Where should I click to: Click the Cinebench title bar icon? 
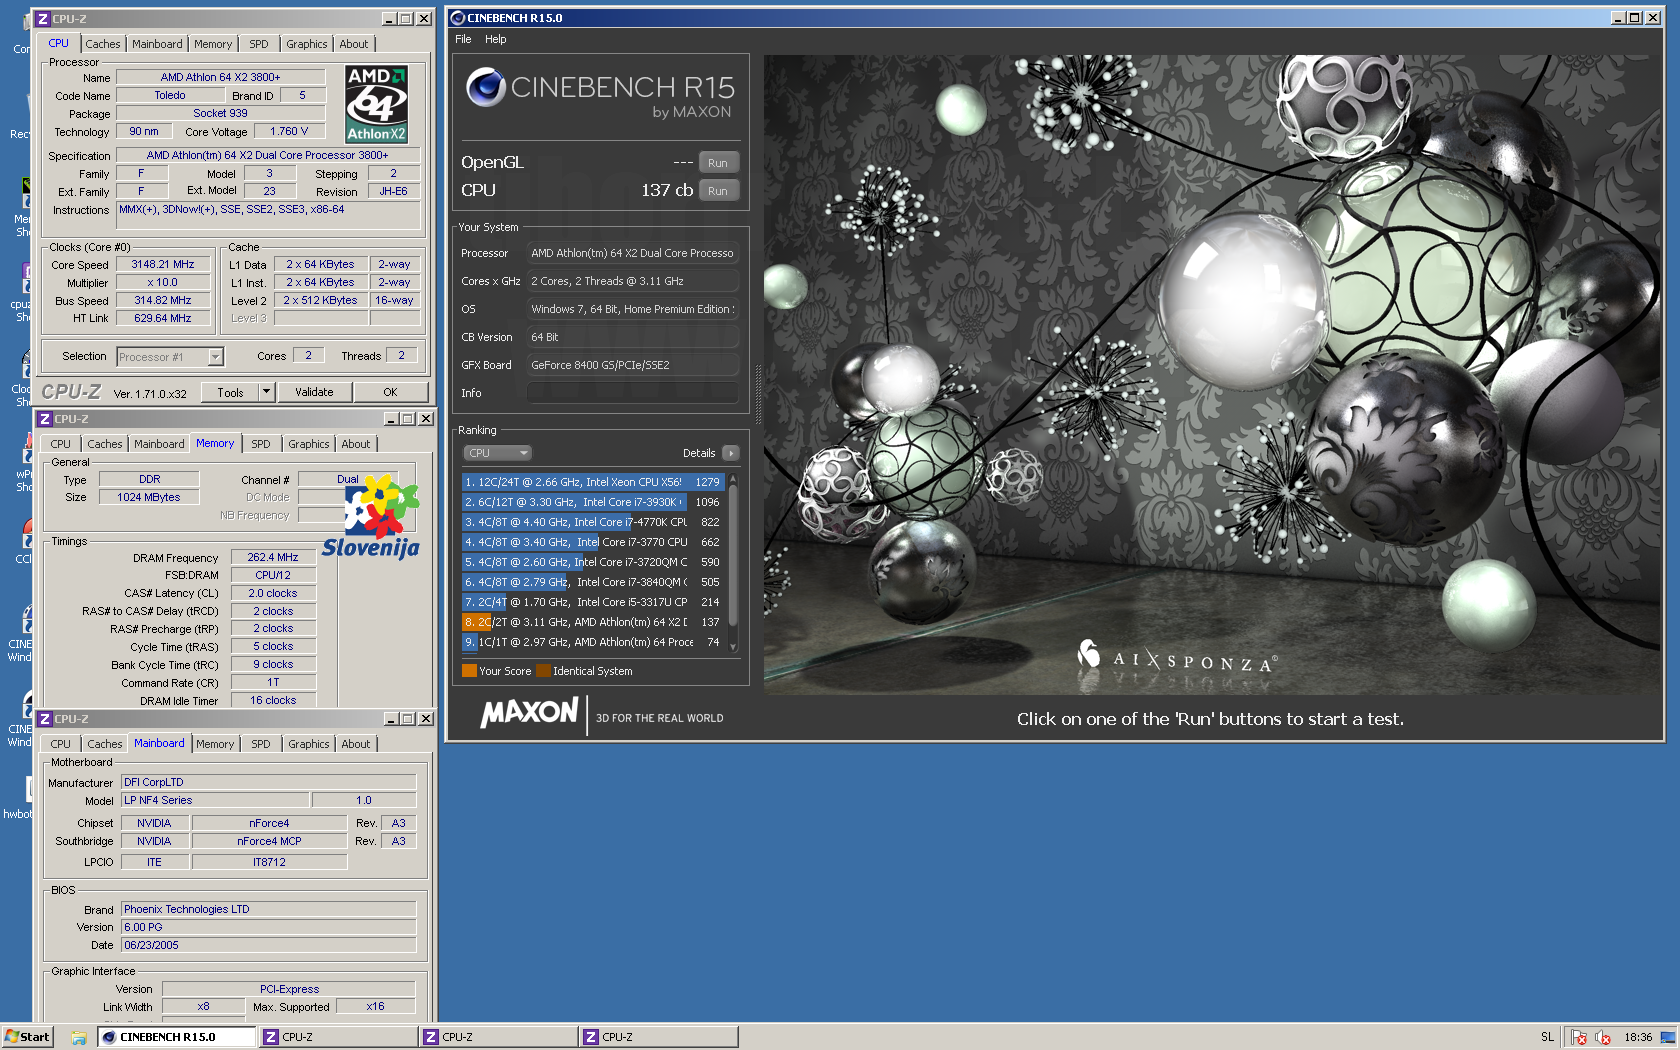tap(458, 18)
